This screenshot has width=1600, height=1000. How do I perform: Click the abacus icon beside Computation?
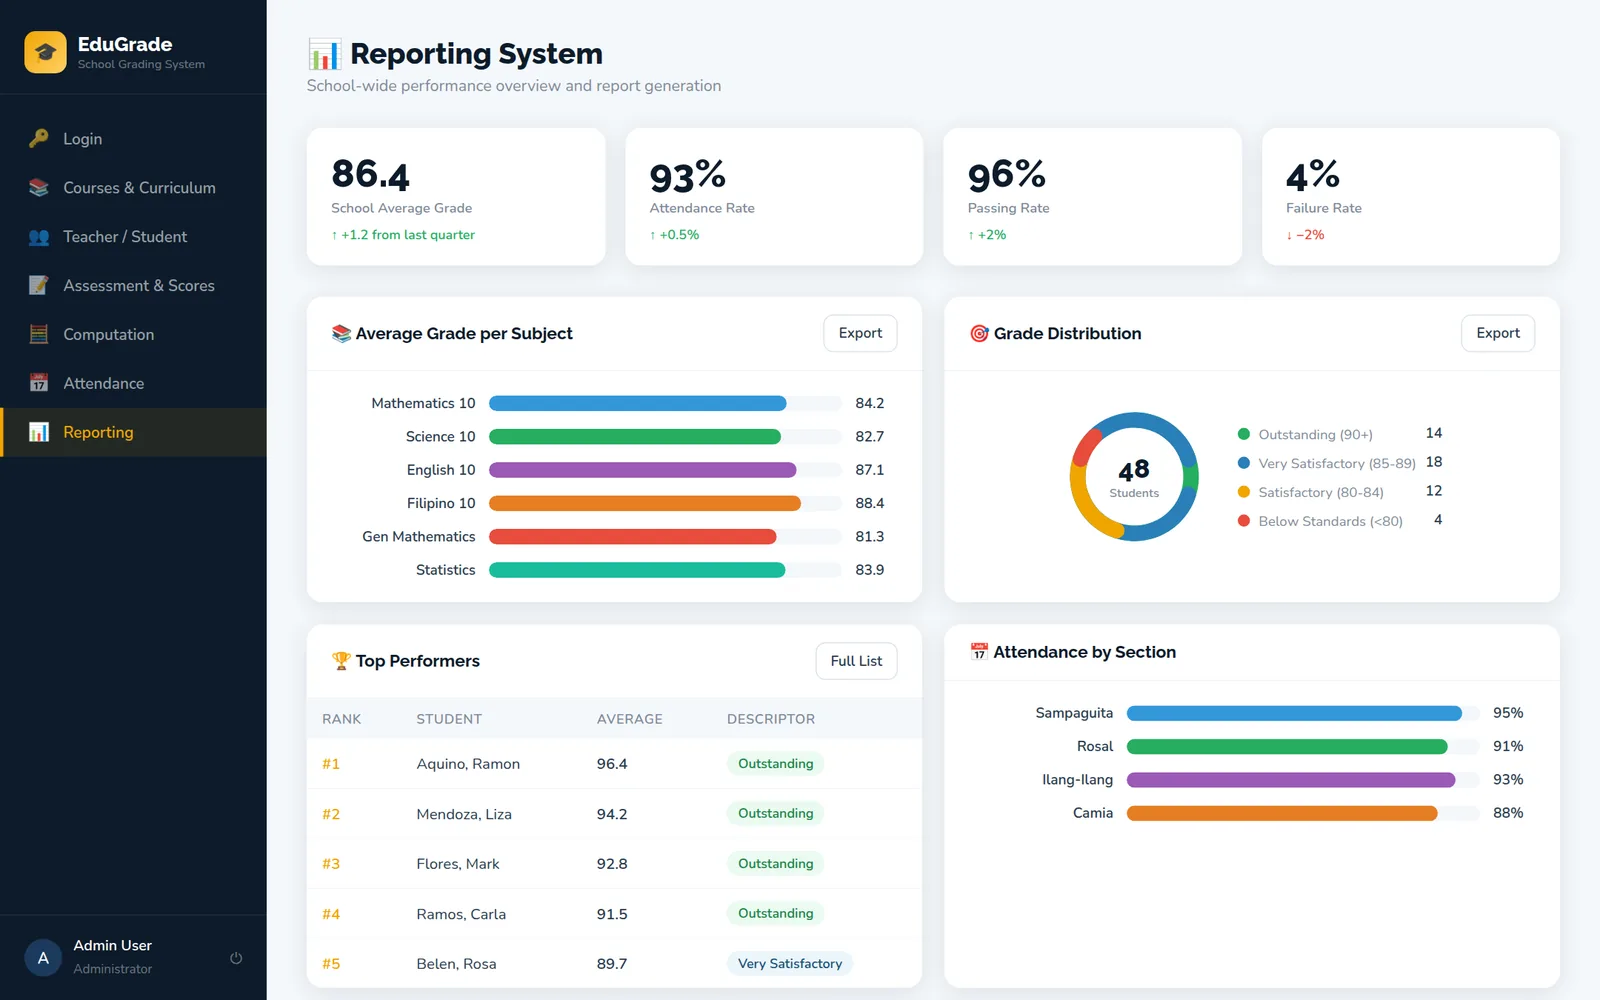click(x=39, y=335)
